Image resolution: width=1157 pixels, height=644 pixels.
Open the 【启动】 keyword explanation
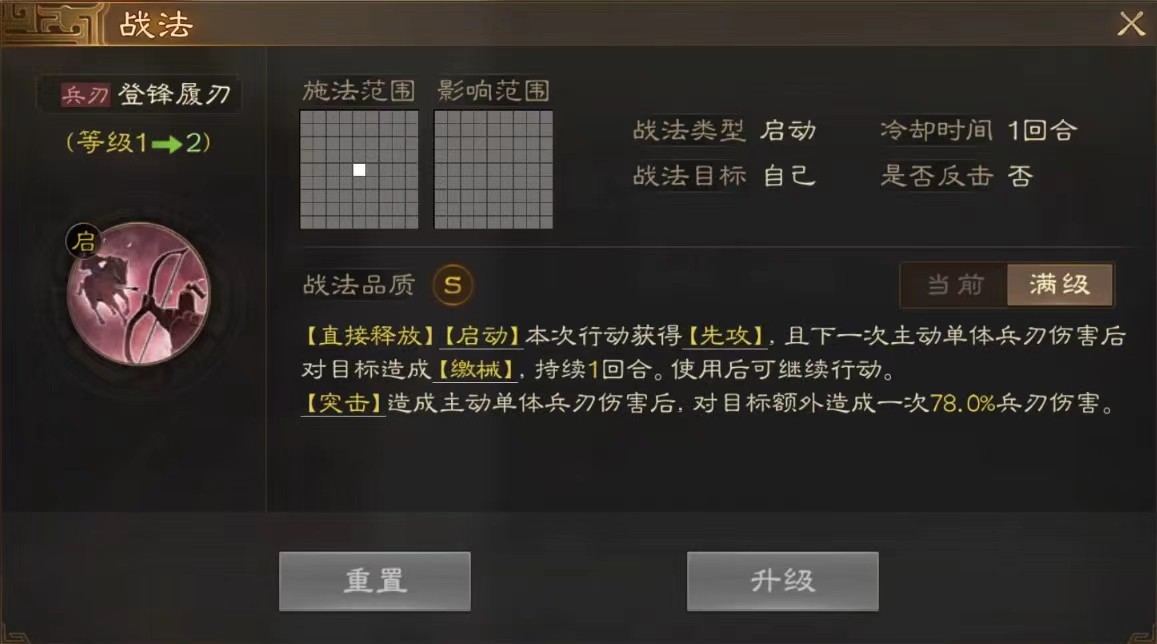click(481, 336)
